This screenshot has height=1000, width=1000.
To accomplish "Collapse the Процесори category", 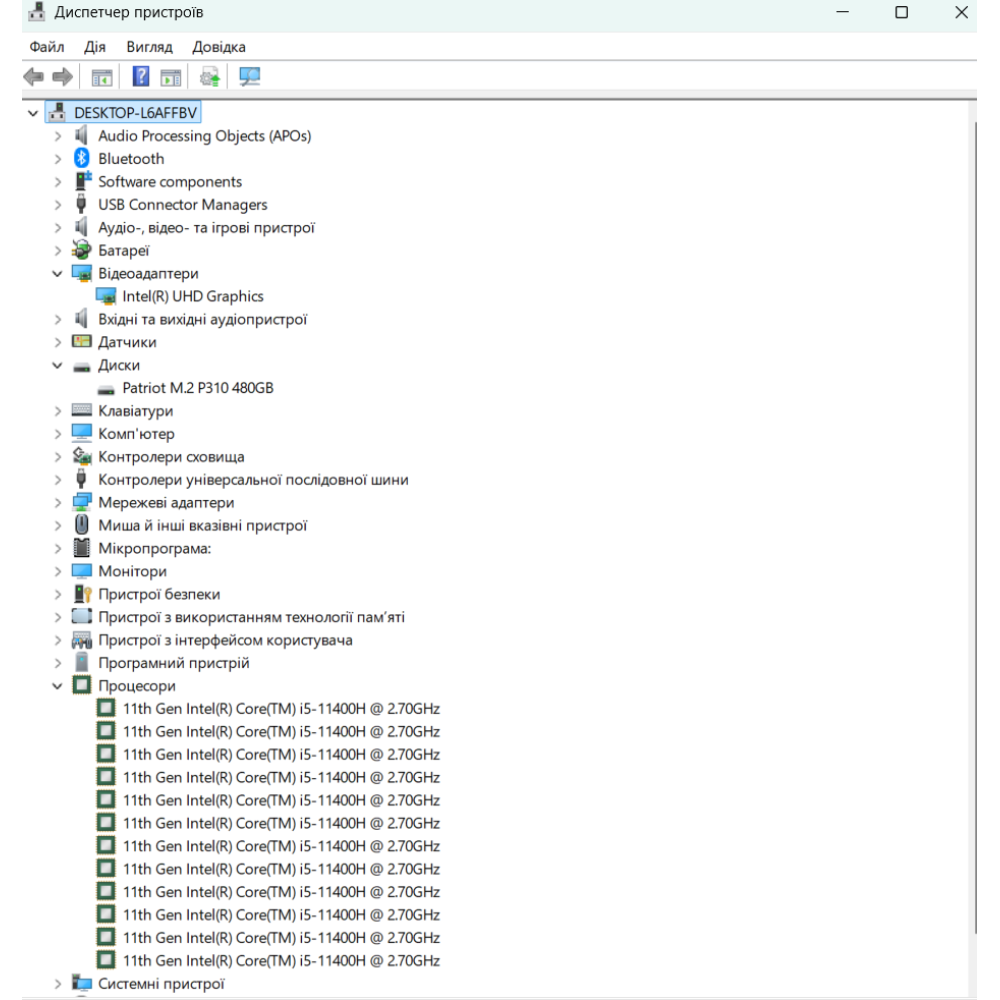I will (x=58, y=687).
